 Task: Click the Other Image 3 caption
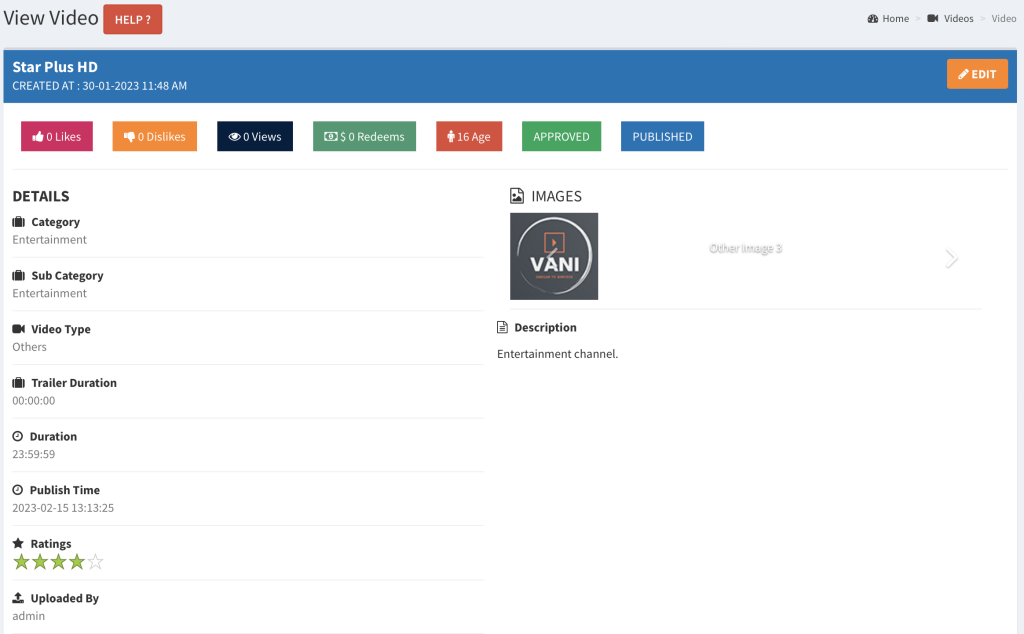(745, 248)
